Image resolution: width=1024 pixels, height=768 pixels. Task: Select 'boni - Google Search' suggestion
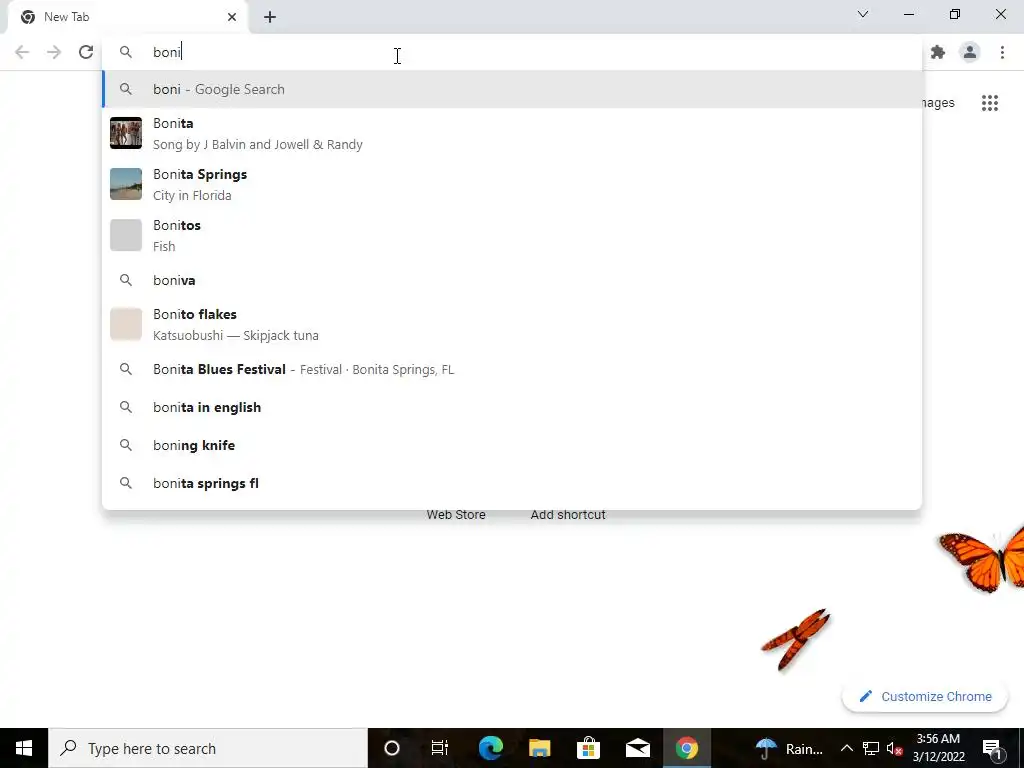tap(512, 89)
